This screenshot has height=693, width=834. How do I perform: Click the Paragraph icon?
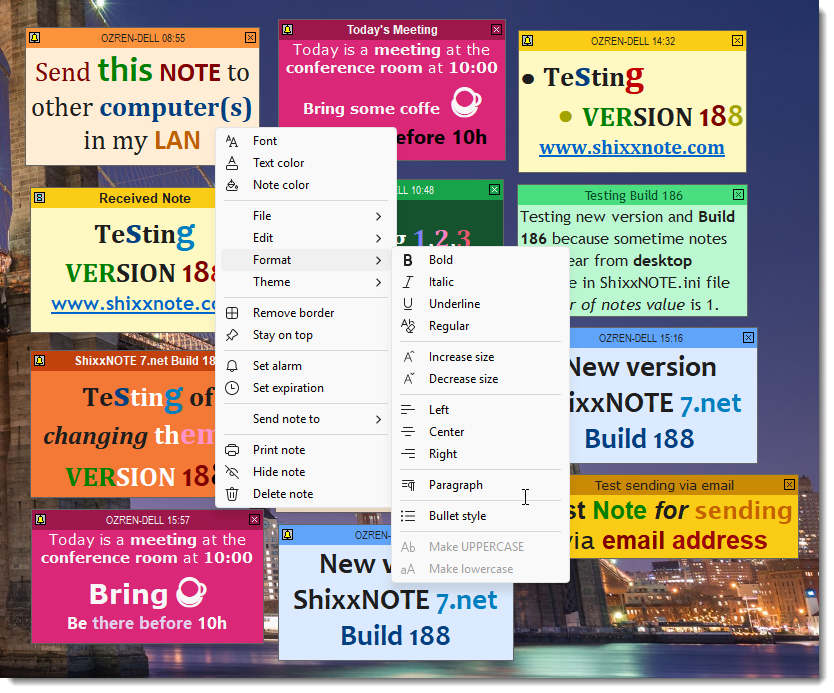pos(408,485)
